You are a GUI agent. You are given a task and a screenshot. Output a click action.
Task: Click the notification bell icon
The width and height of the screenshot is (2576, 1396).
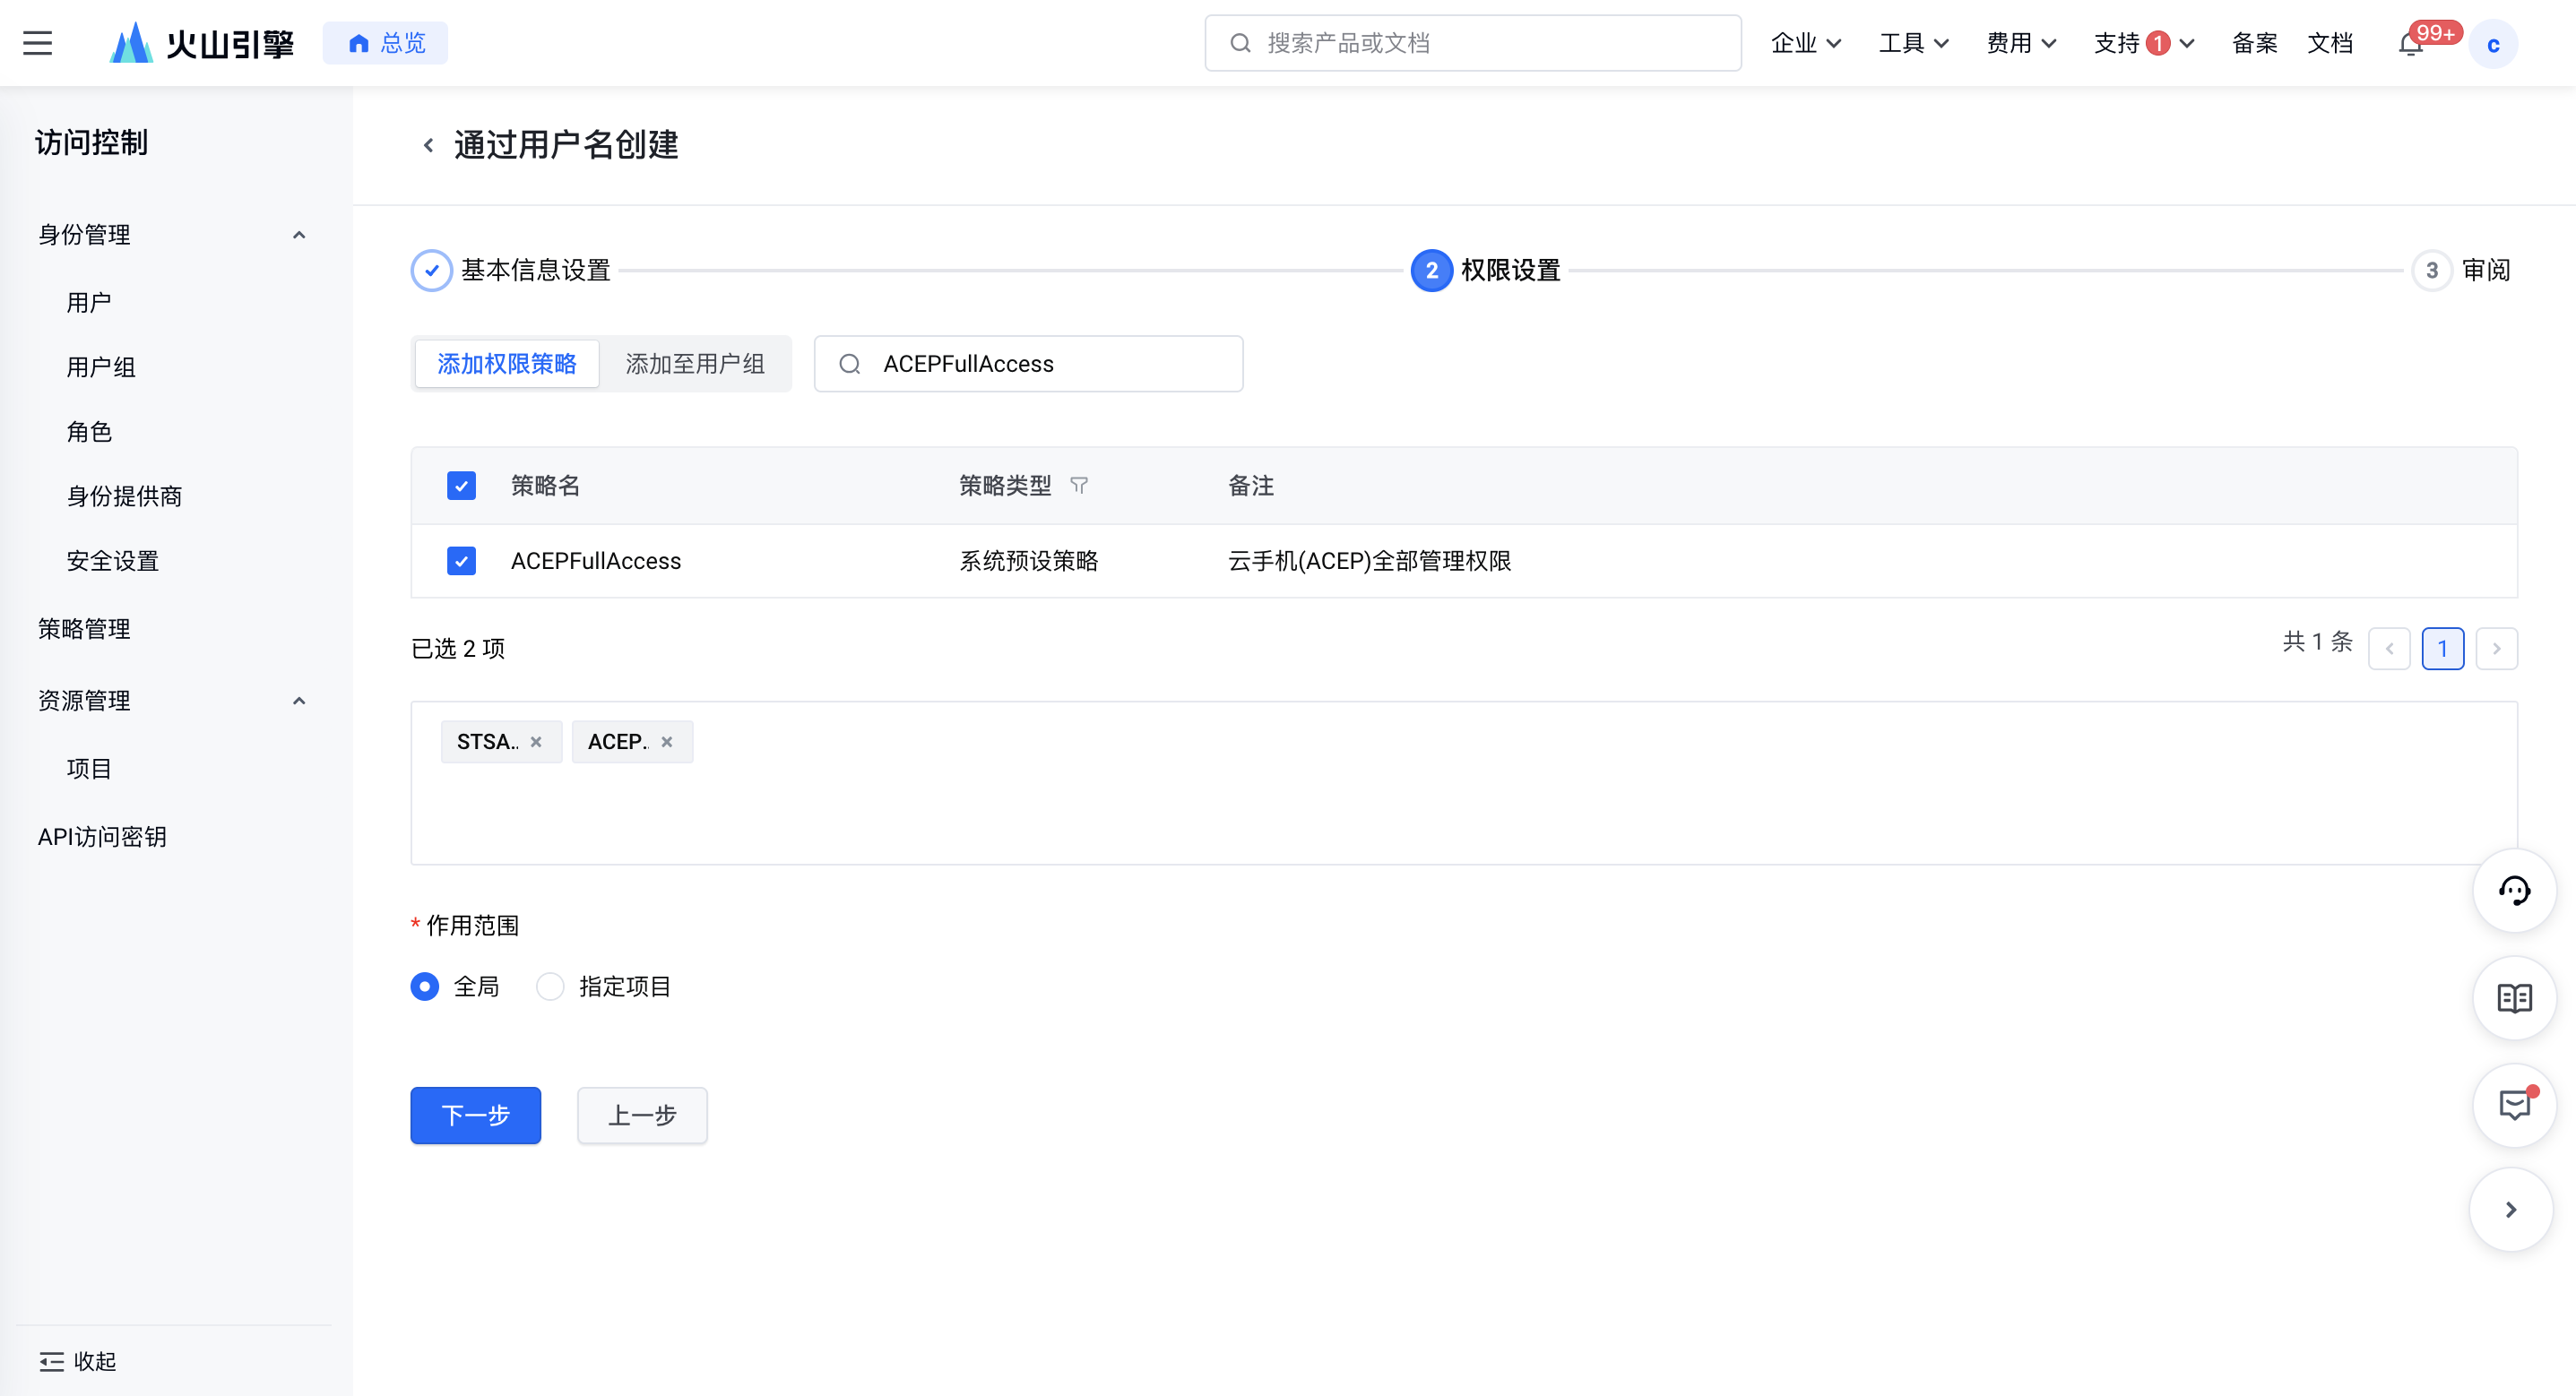(2410, 44)
